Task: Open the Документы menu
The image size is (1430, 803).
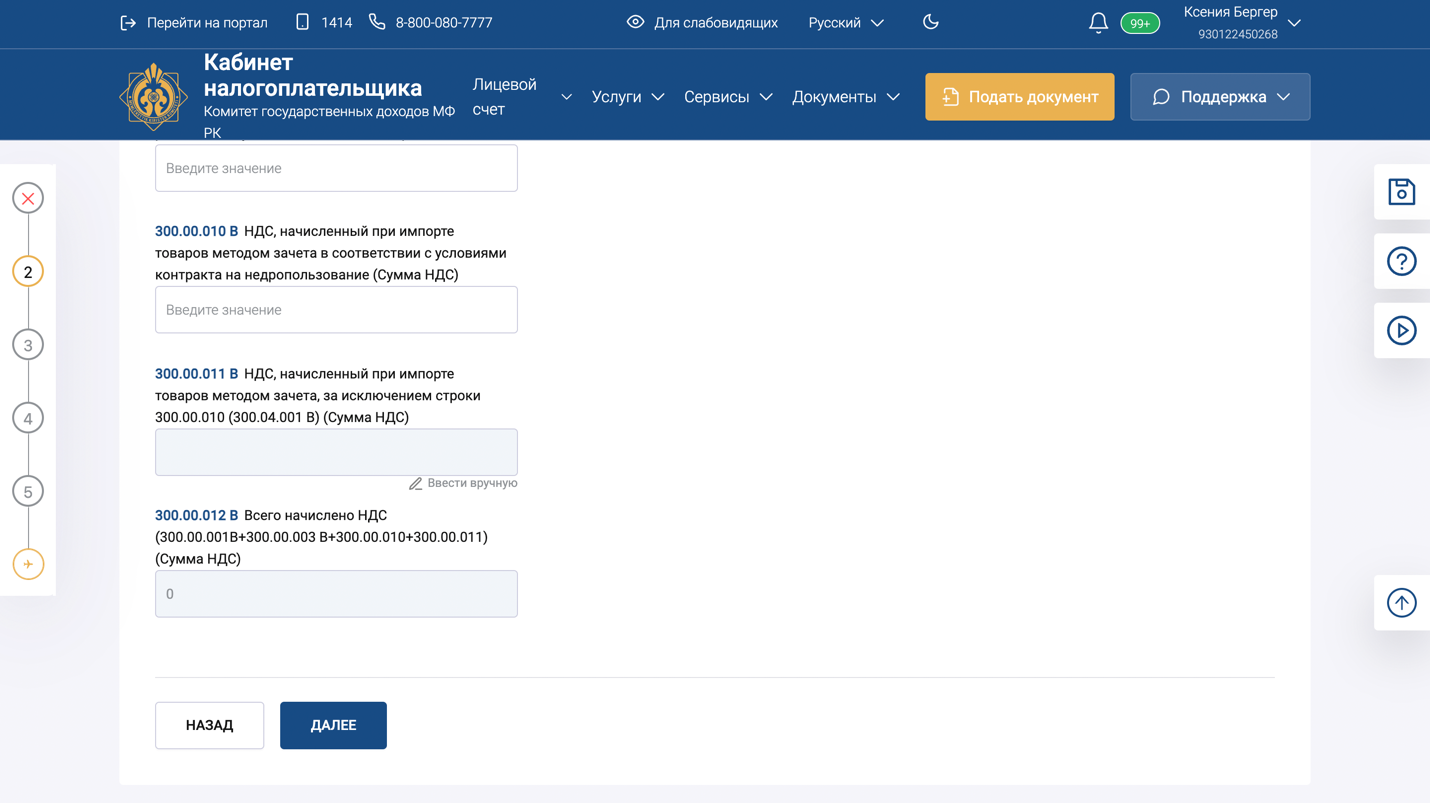Action: point(845,97)
